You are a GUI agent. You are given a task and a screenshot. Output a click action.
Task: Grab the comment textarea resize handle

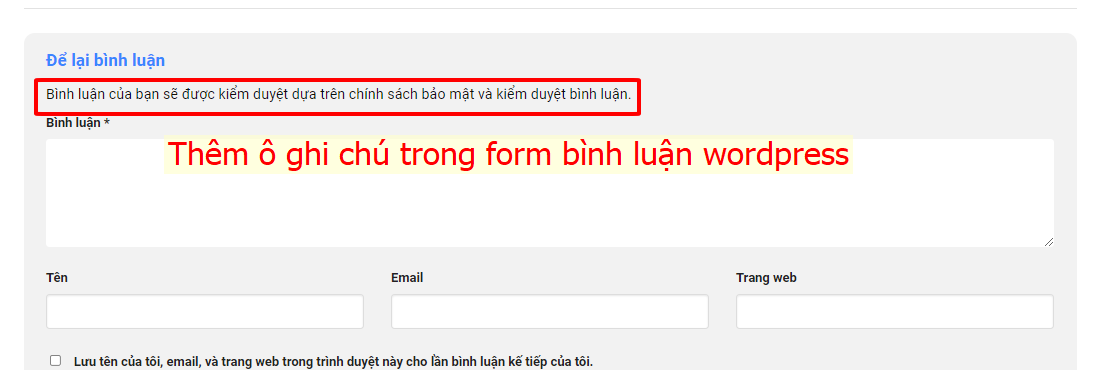coord(1048,242)
